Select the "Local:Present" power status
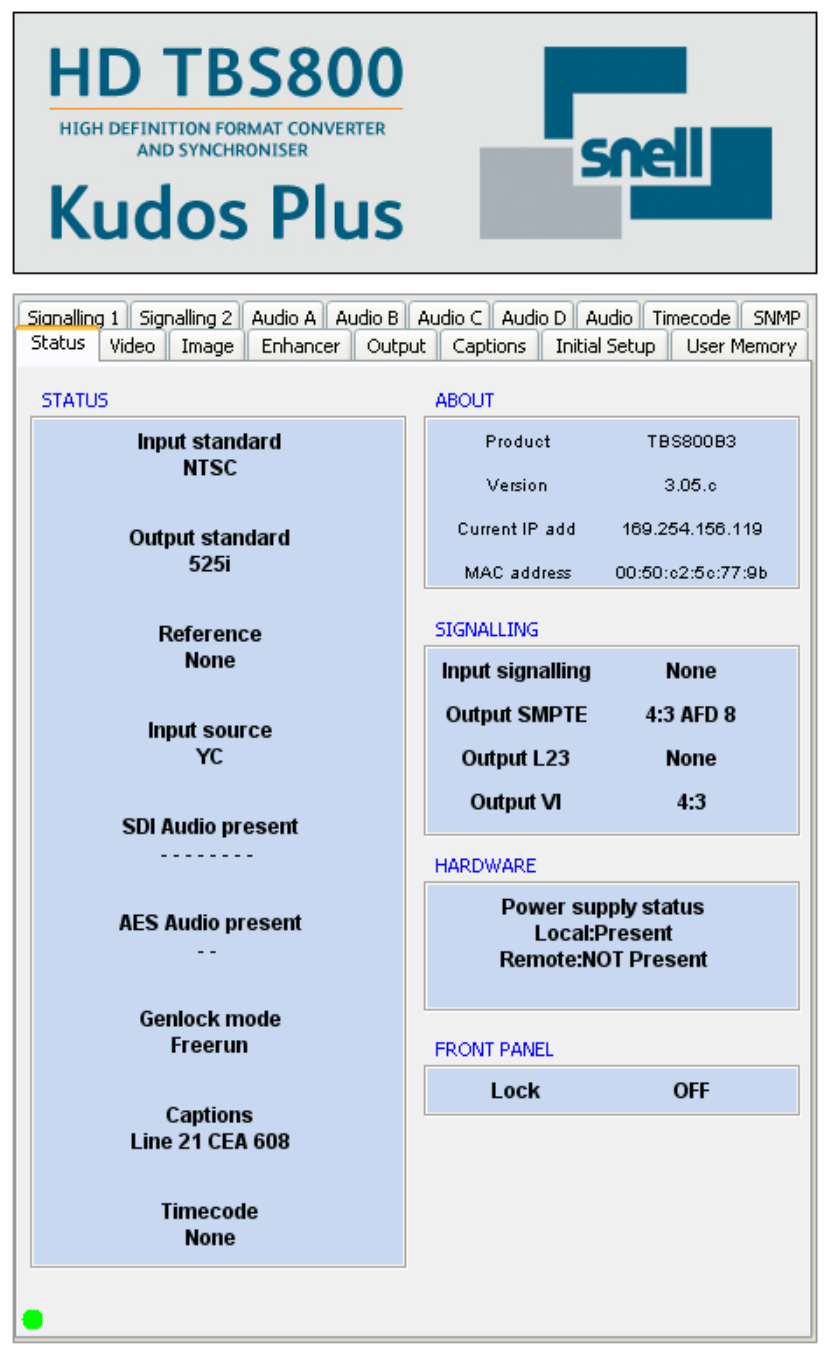829x1347 pixels. [603, 934]
